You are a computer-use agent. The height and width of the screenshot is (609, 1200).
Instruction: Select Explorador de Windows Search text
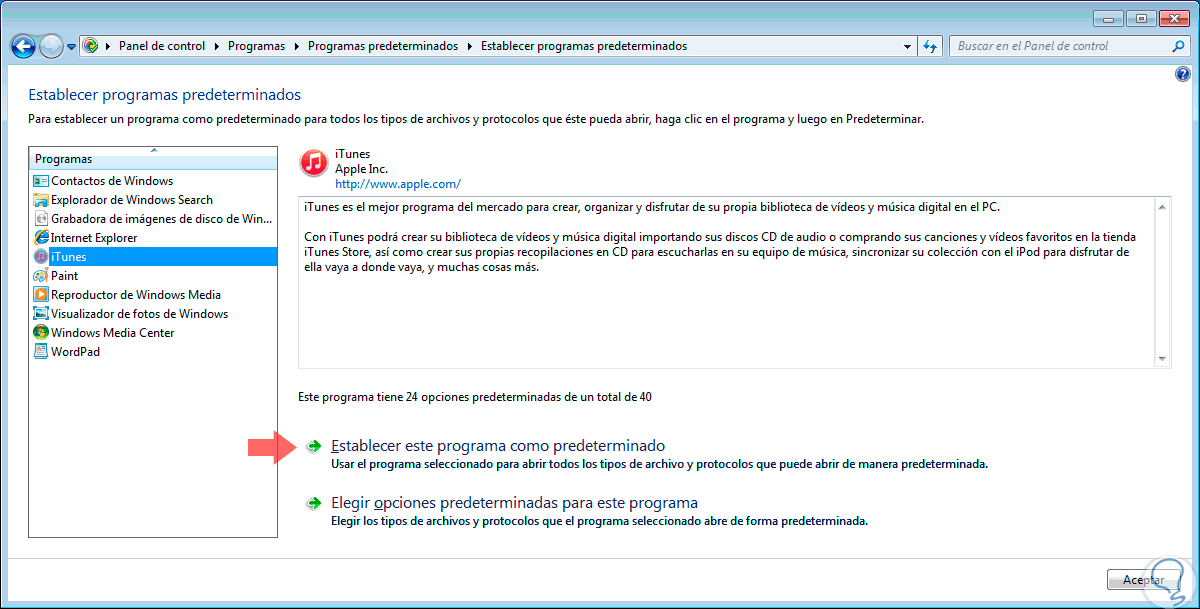pyautogui.click(x=132, y=200)
